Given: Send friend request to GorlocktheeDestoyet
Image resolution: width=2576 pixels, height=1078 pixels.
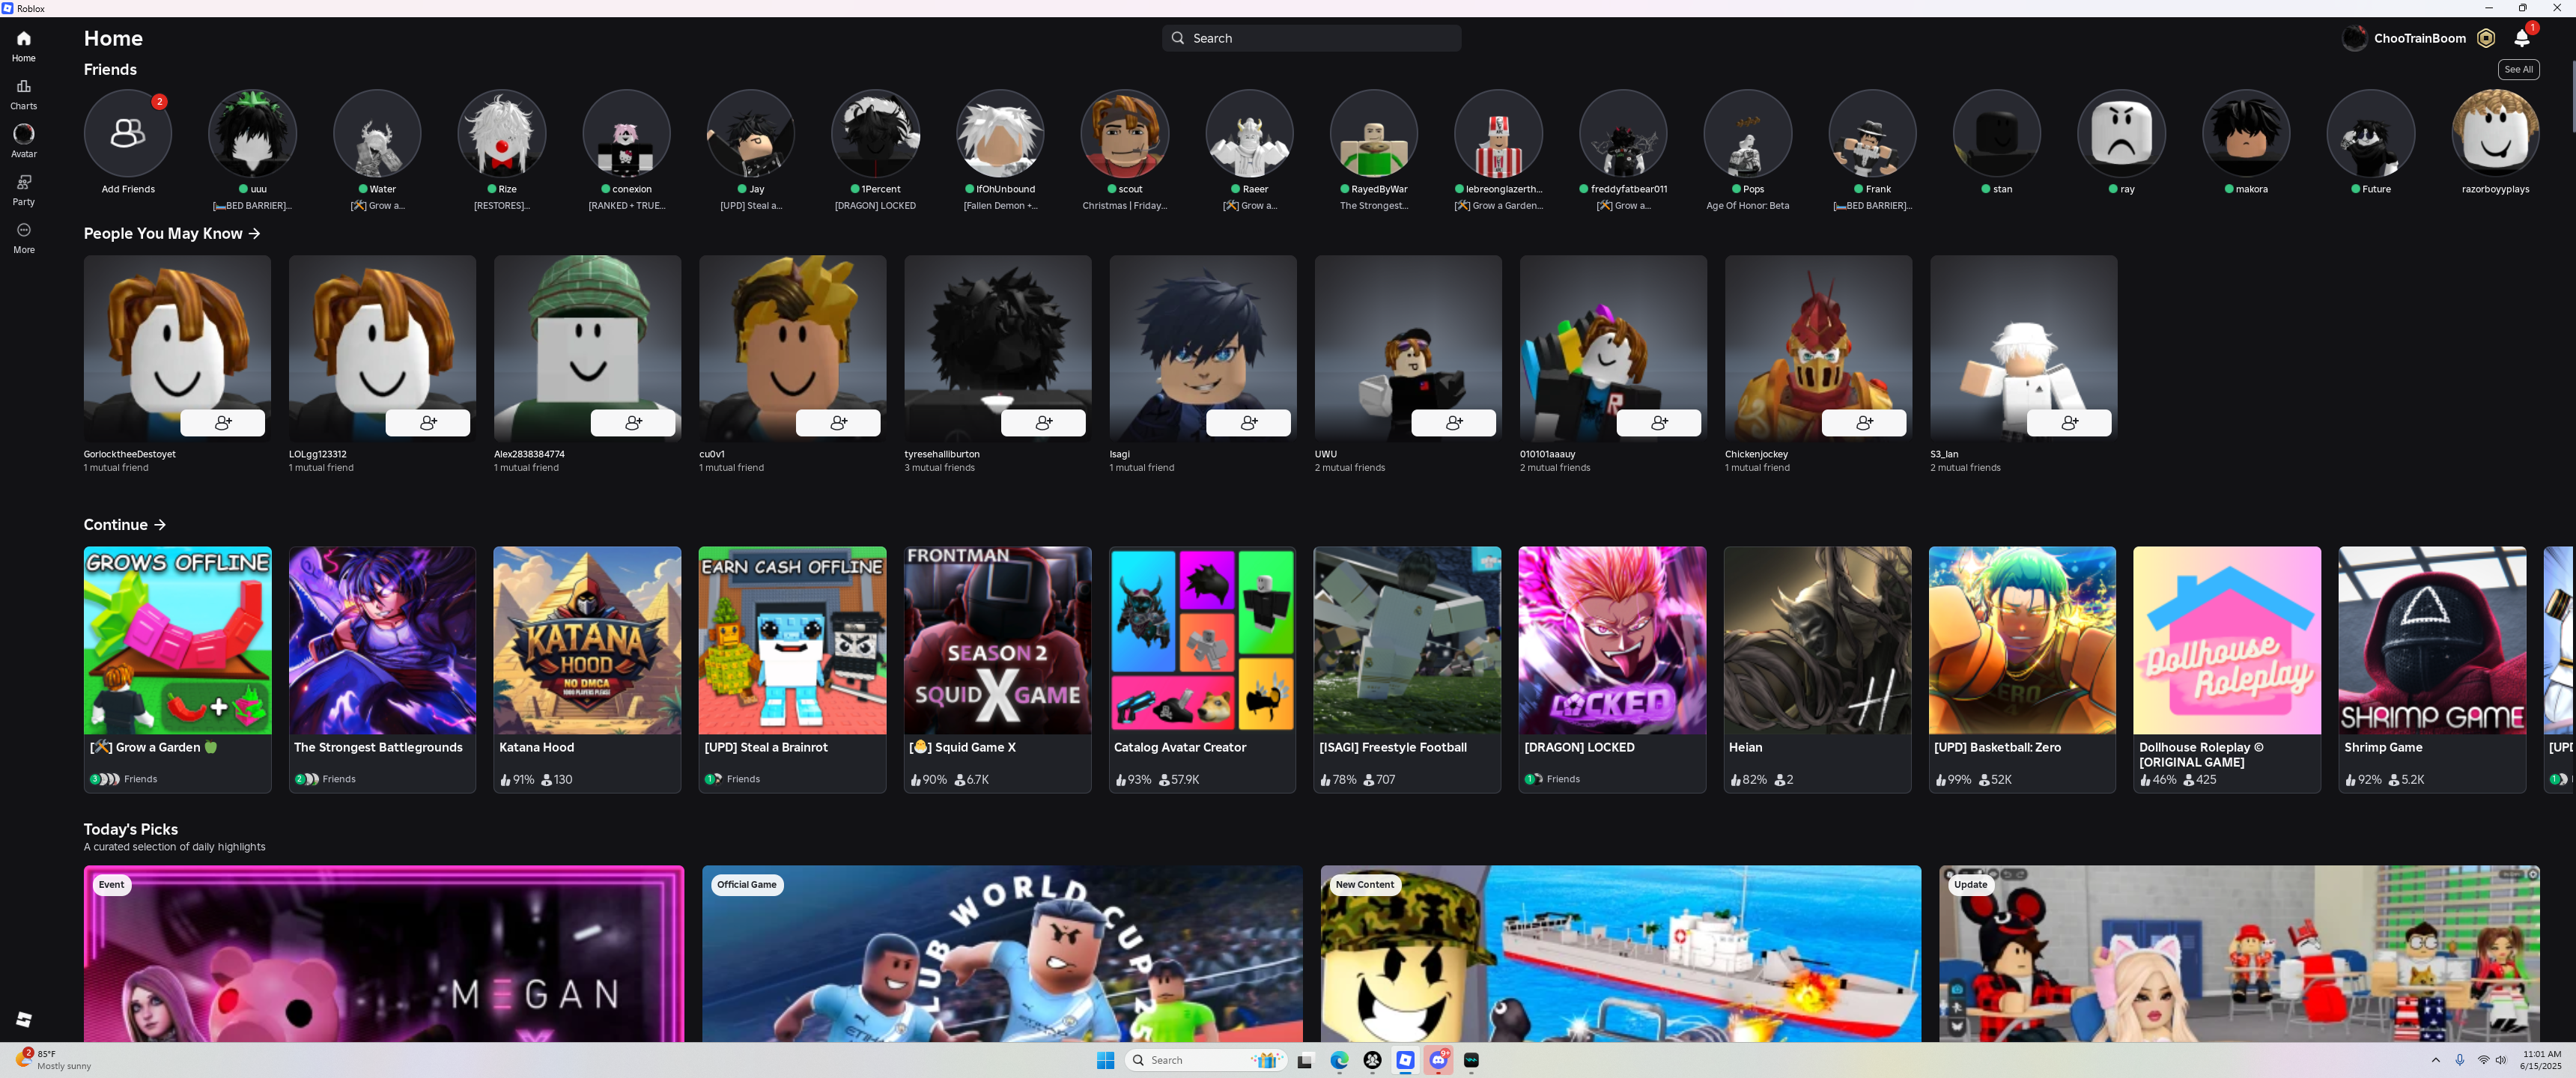Looking at the screenshot, I should pos(223,423).
